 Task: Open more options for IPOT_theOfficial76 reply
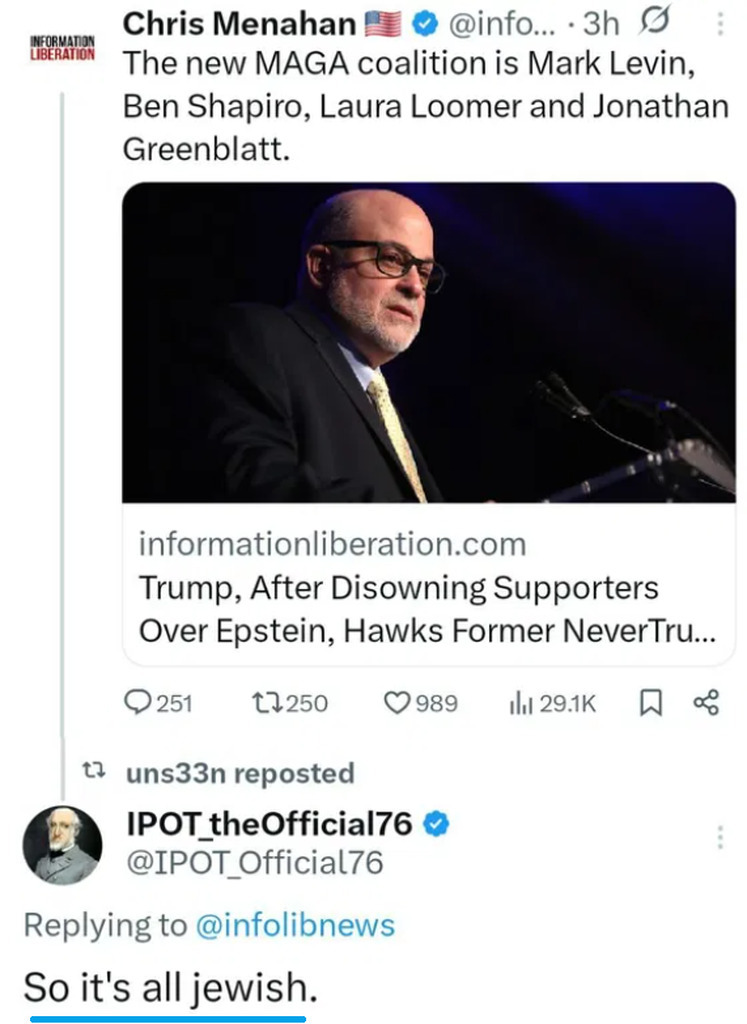coord(720,838)
